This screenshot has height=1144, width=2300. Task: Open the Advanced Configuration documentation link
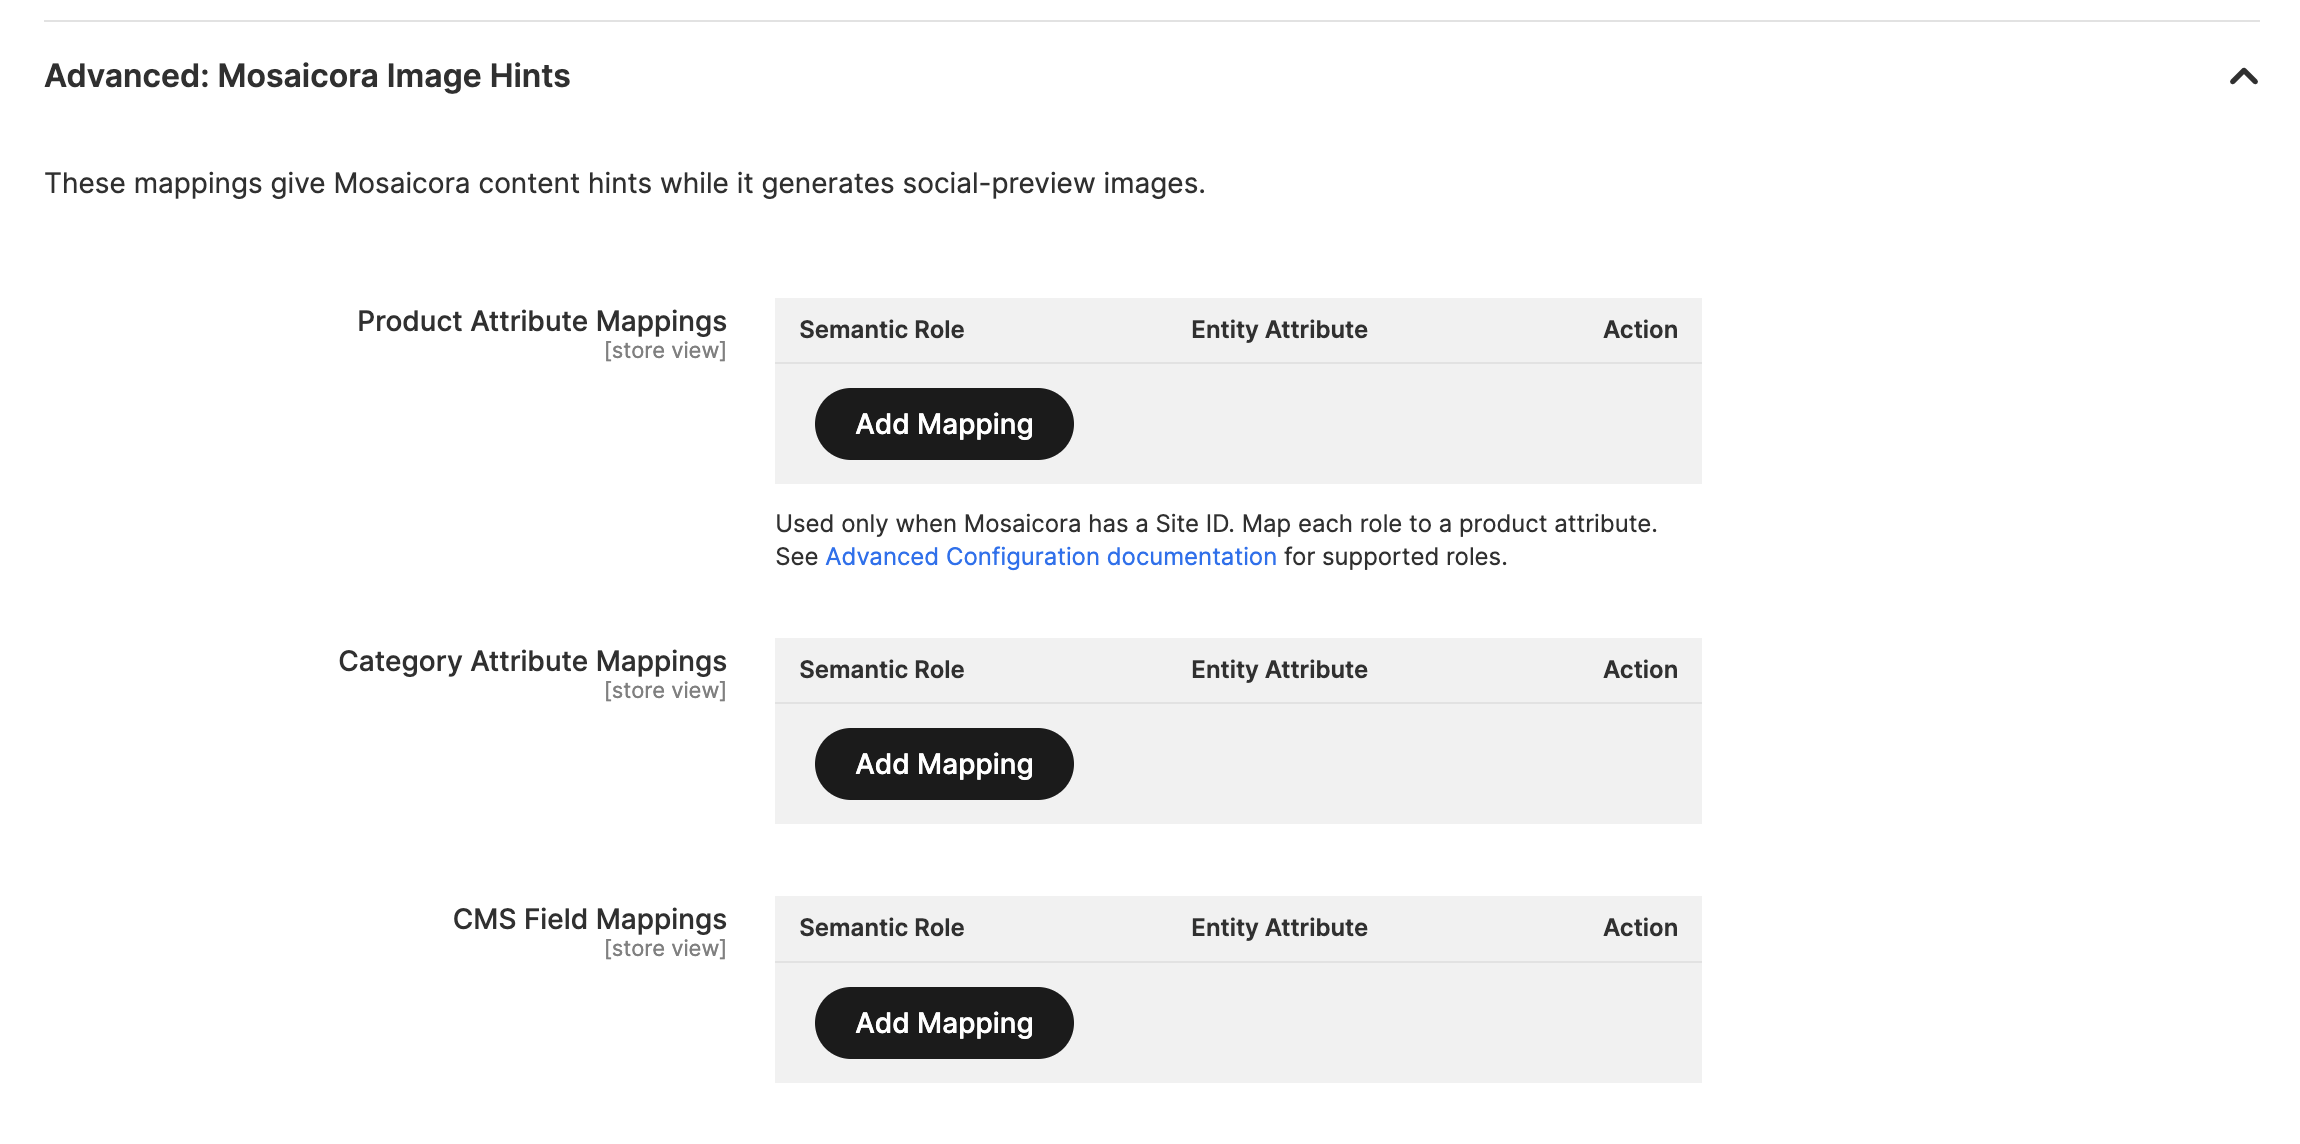click(1051, 557)
